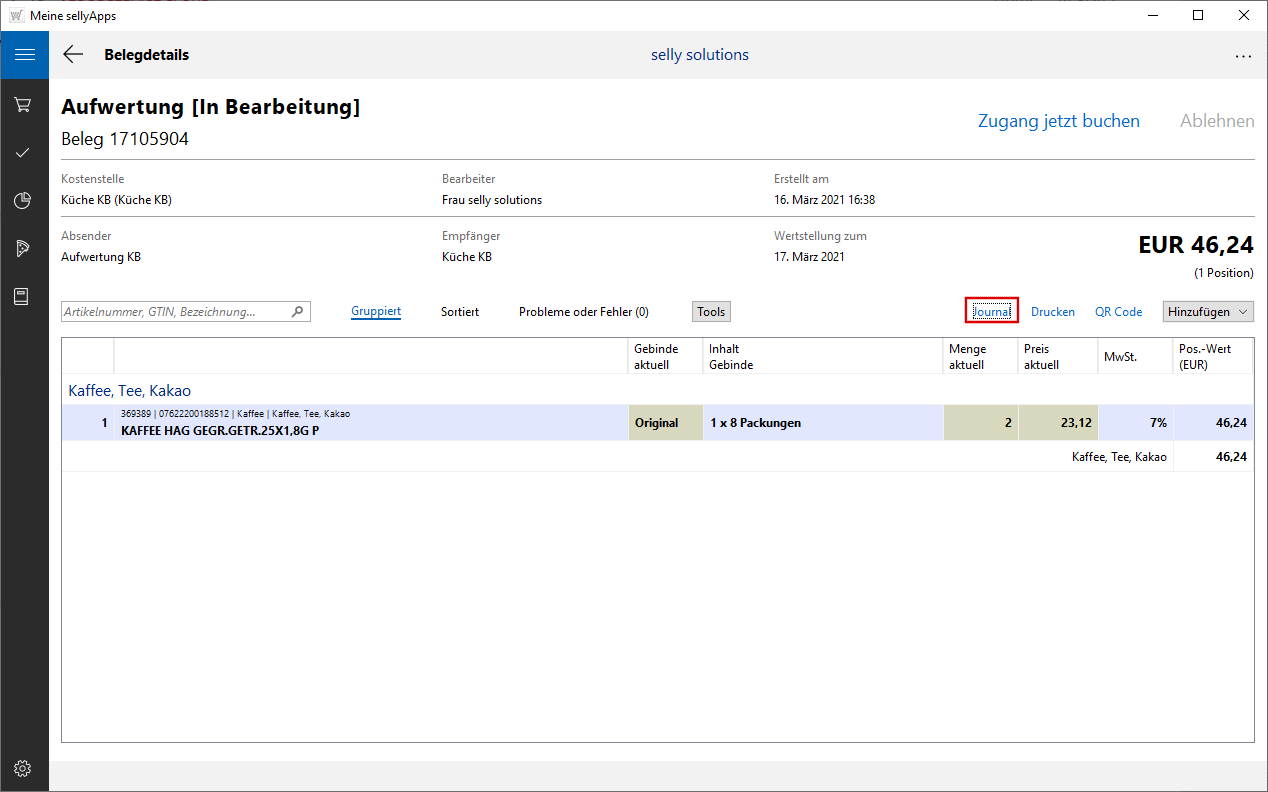Switch to the Gruppiert view
Image resolution: width=1268 pixels, height=792 pixels.
coord(376,312)
